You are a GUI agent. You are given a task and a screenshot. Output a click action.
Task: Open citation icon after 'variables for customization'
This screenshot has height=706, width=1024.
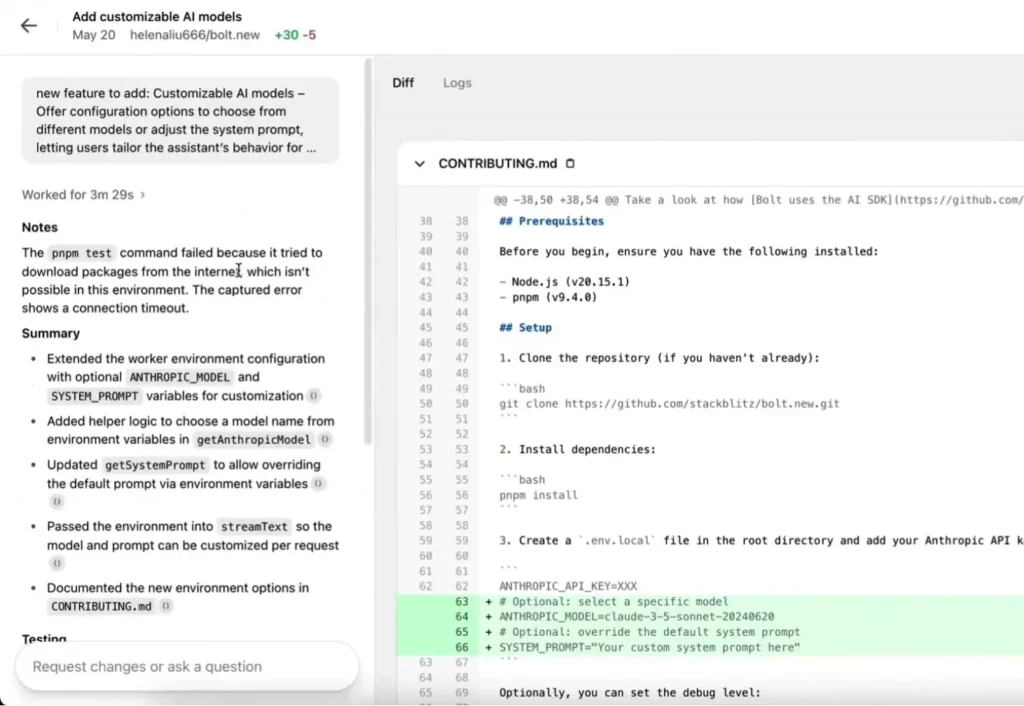click(314, 396)
